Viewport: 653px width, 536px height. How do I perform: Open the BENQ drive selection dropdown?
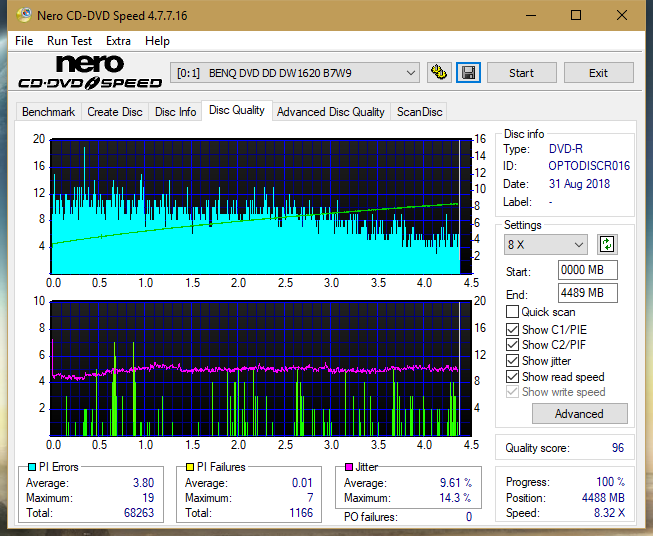coord(295,73)
